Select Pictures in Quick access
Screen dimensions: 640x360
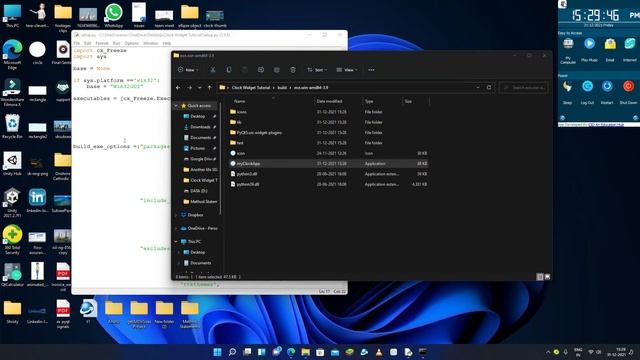200,148
